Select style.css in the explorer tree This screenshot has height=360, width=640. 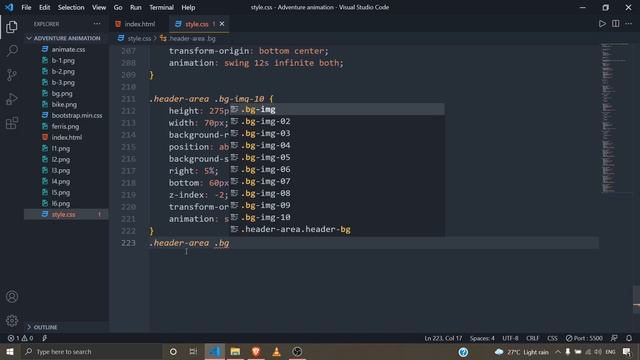(67, 214)
